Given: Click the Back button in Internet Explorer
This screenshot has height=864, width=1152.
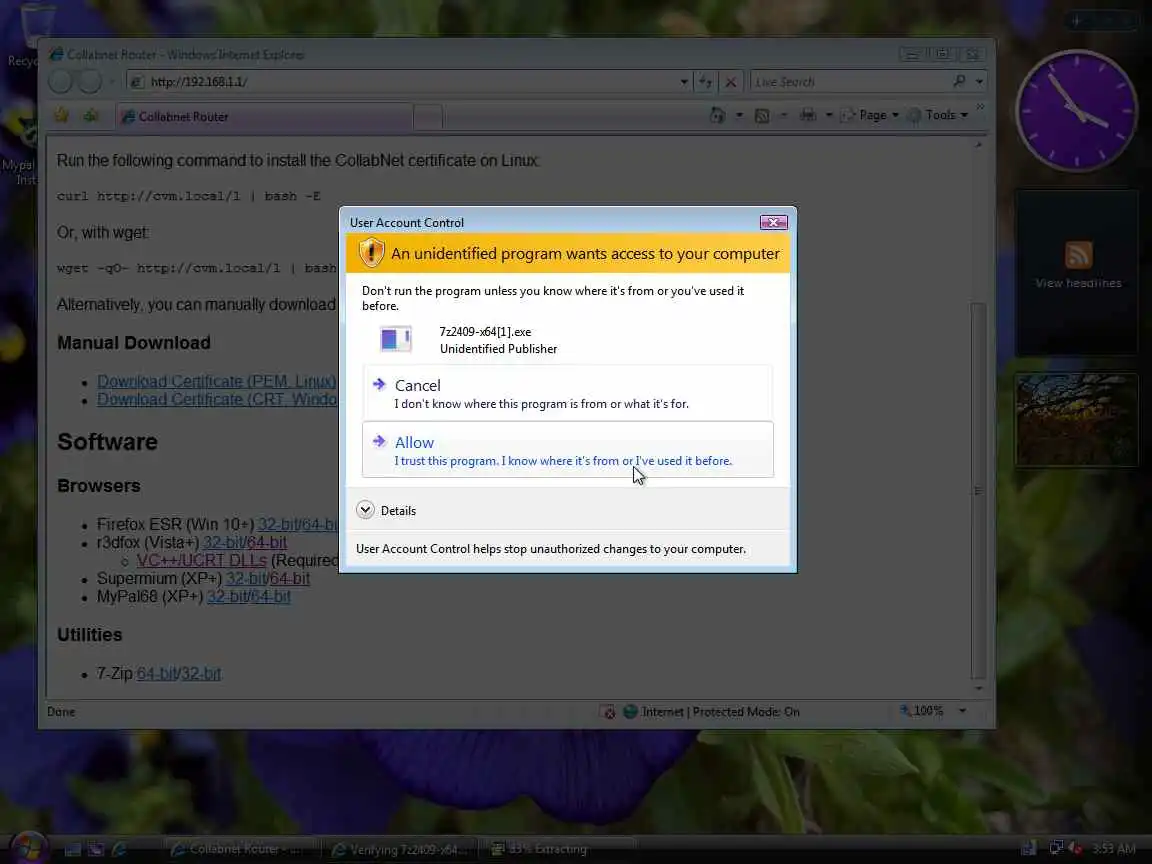Looking at the screenshot, I should [x=60, y=82].
